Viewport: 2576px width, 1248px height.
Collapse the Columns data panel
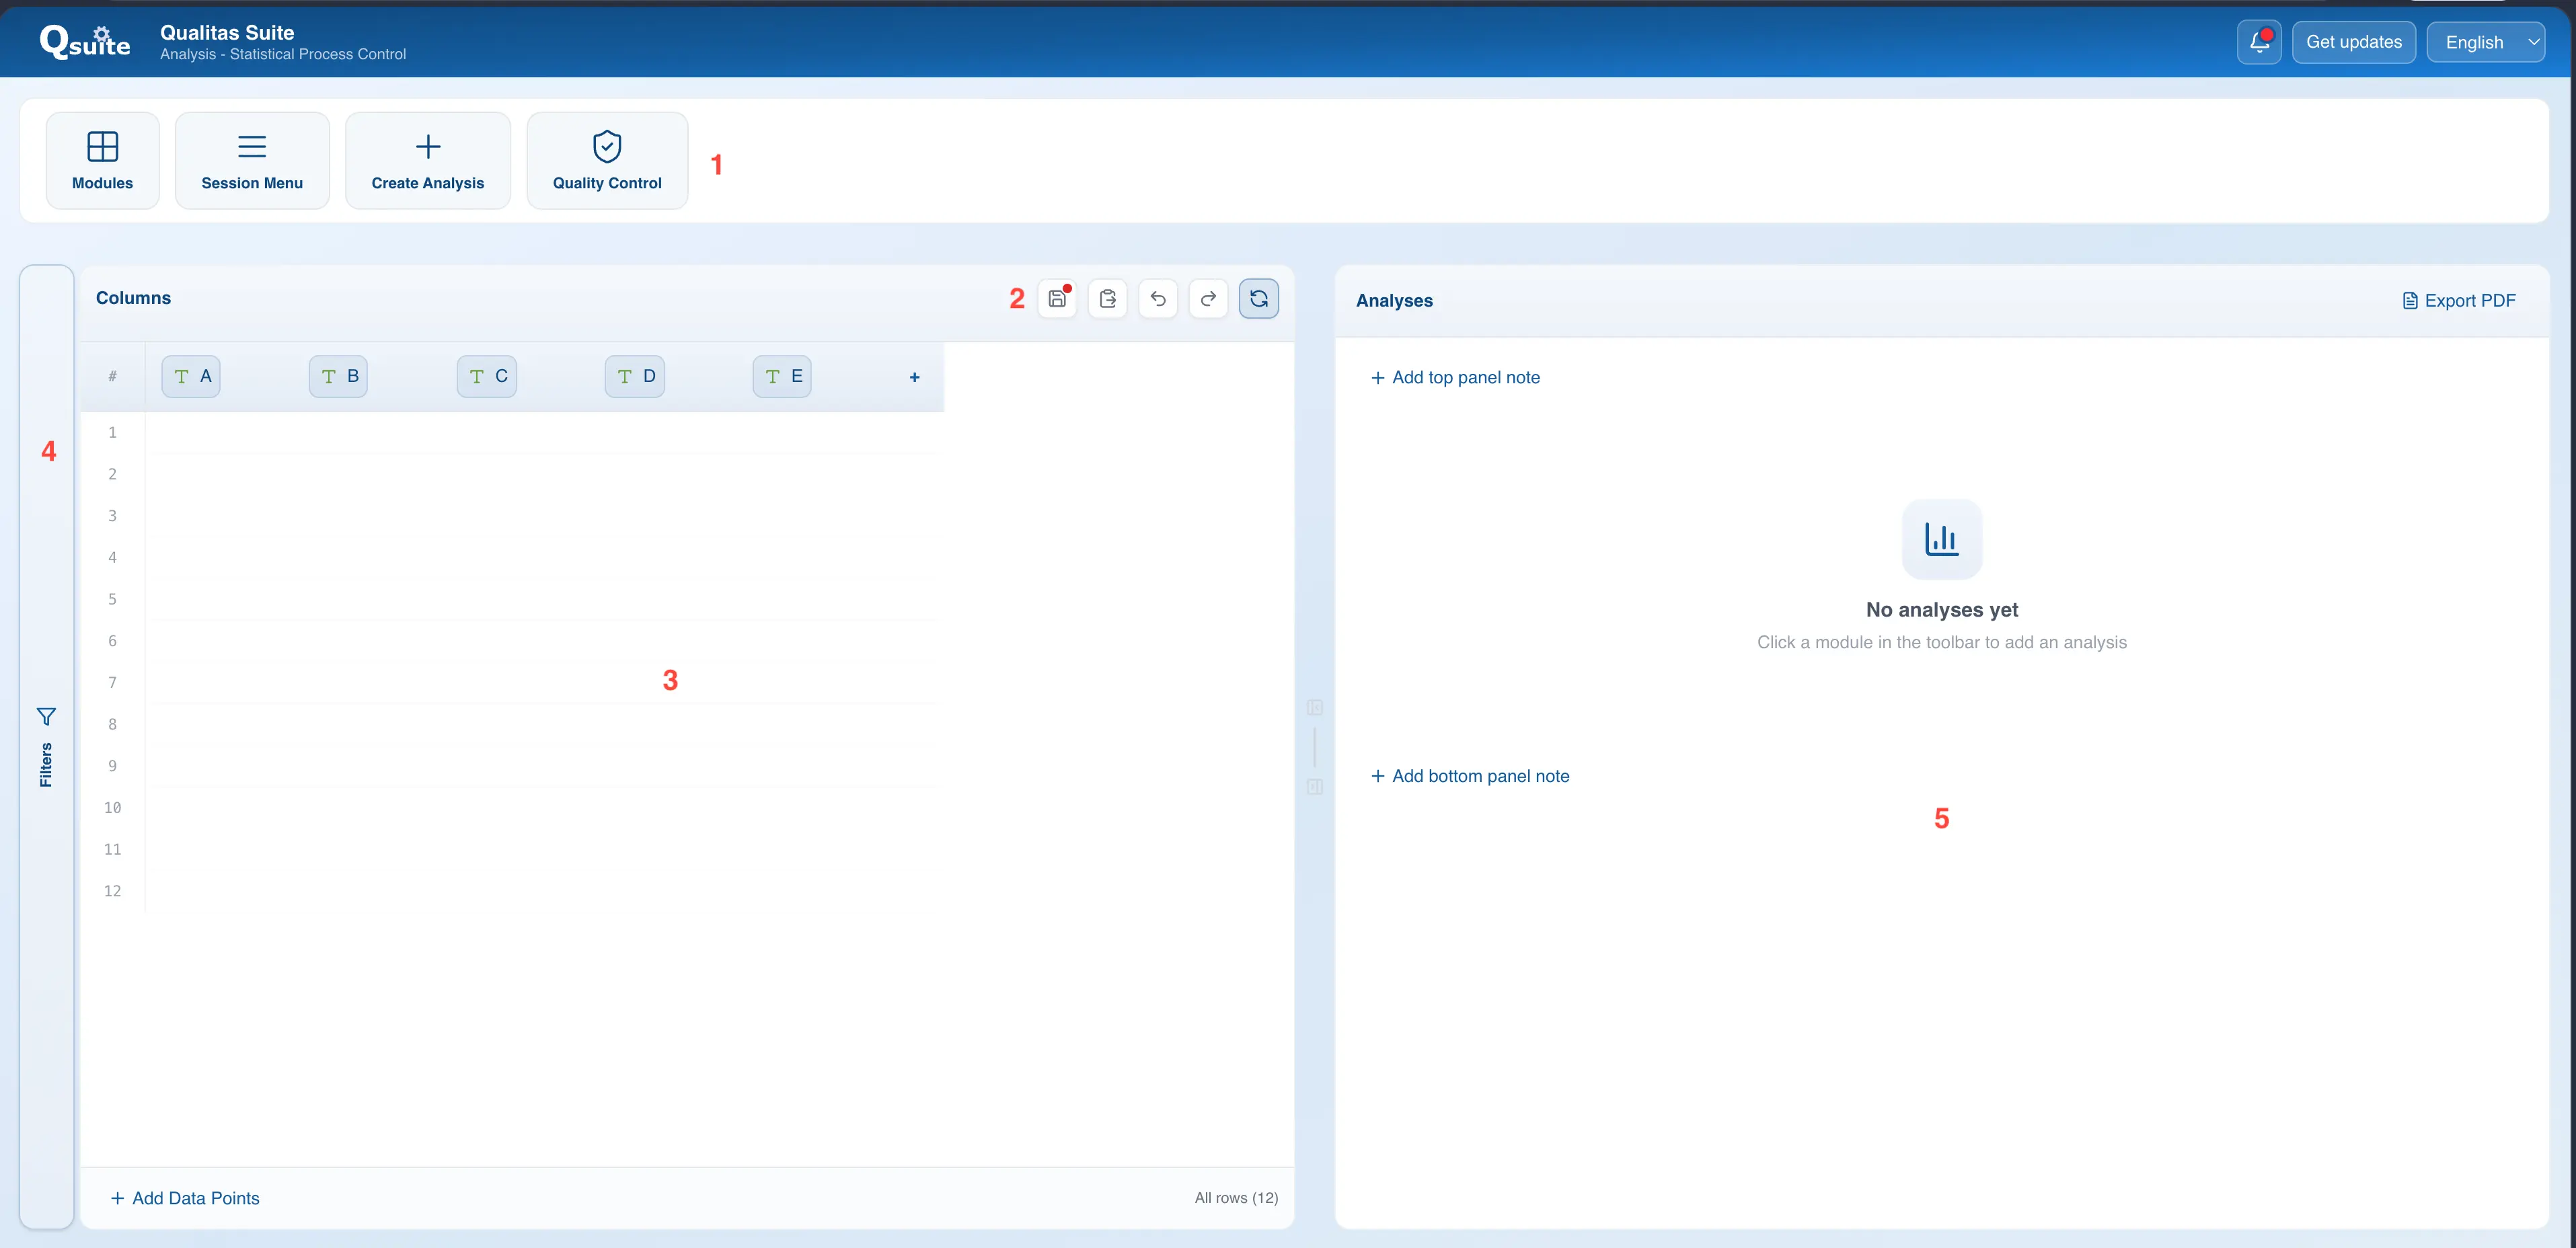pos(1315,708)
